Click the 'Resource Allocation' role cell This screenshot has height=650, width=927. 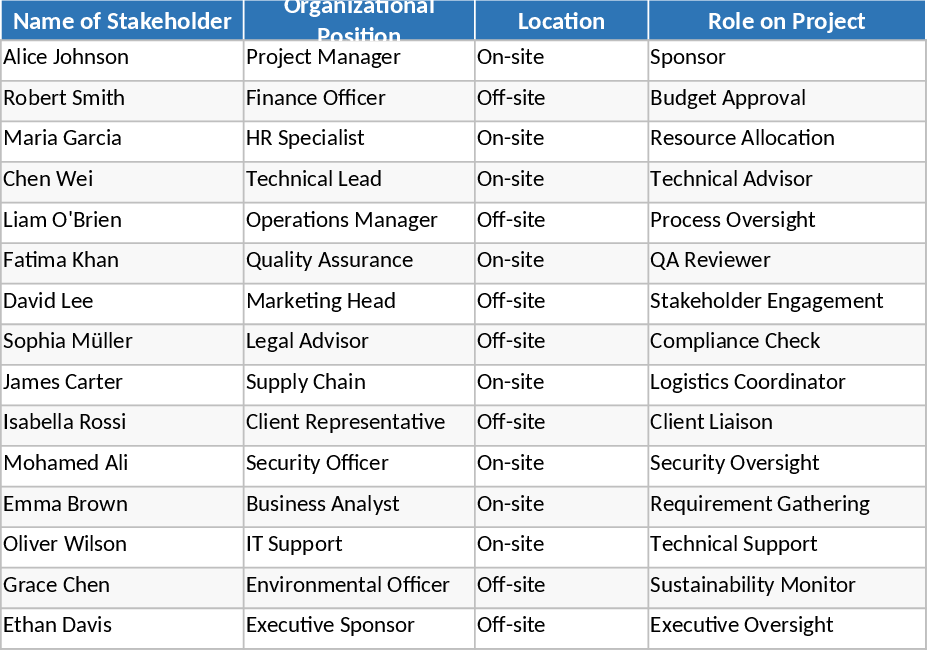(786, 139)
